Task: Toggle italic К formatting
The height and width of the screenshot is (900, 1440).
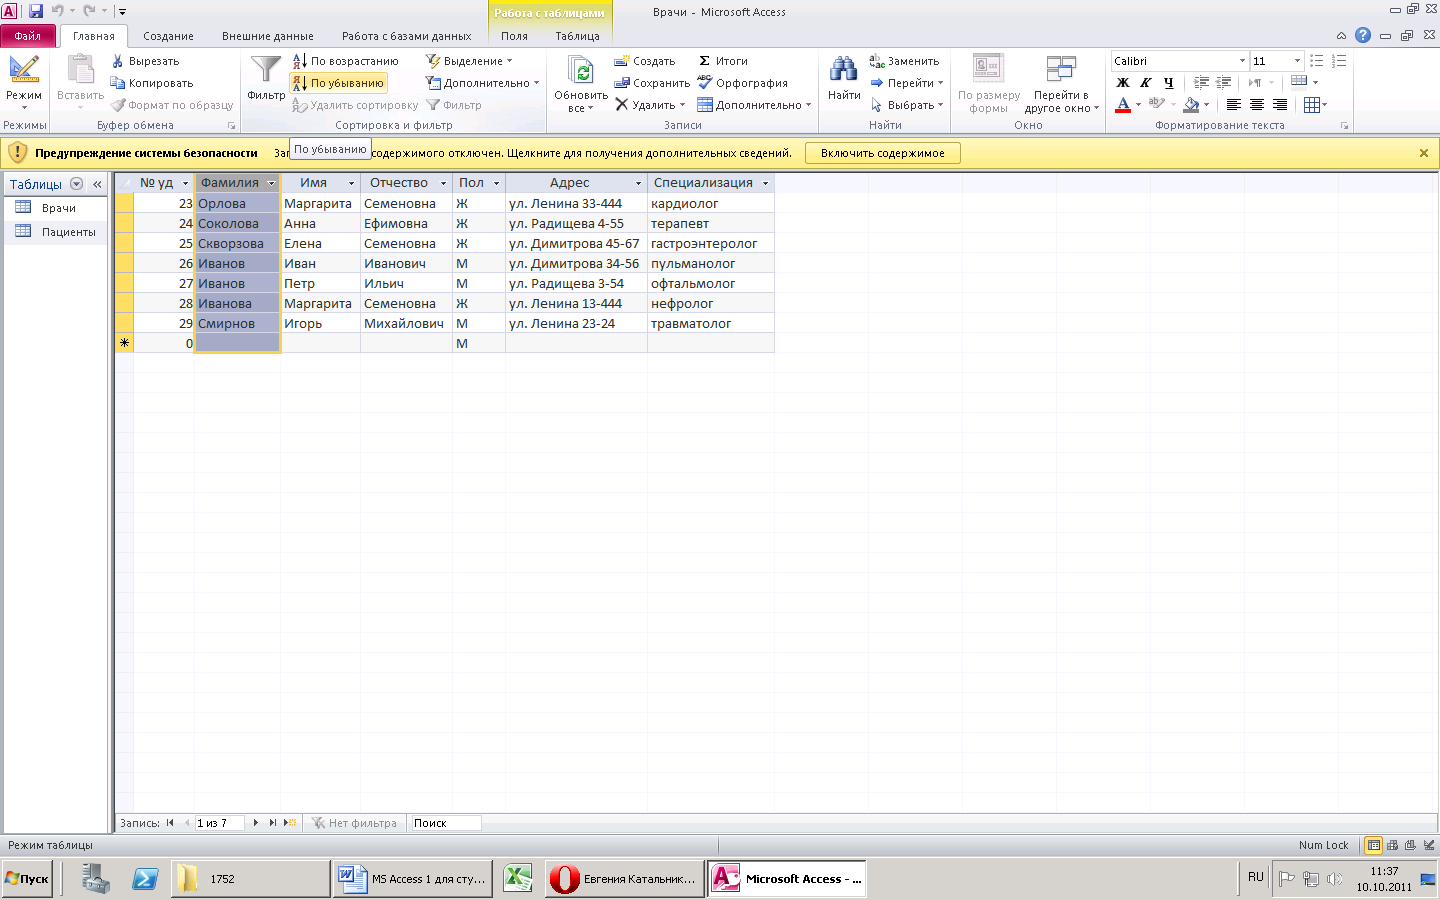Action: pos(1146,83)
